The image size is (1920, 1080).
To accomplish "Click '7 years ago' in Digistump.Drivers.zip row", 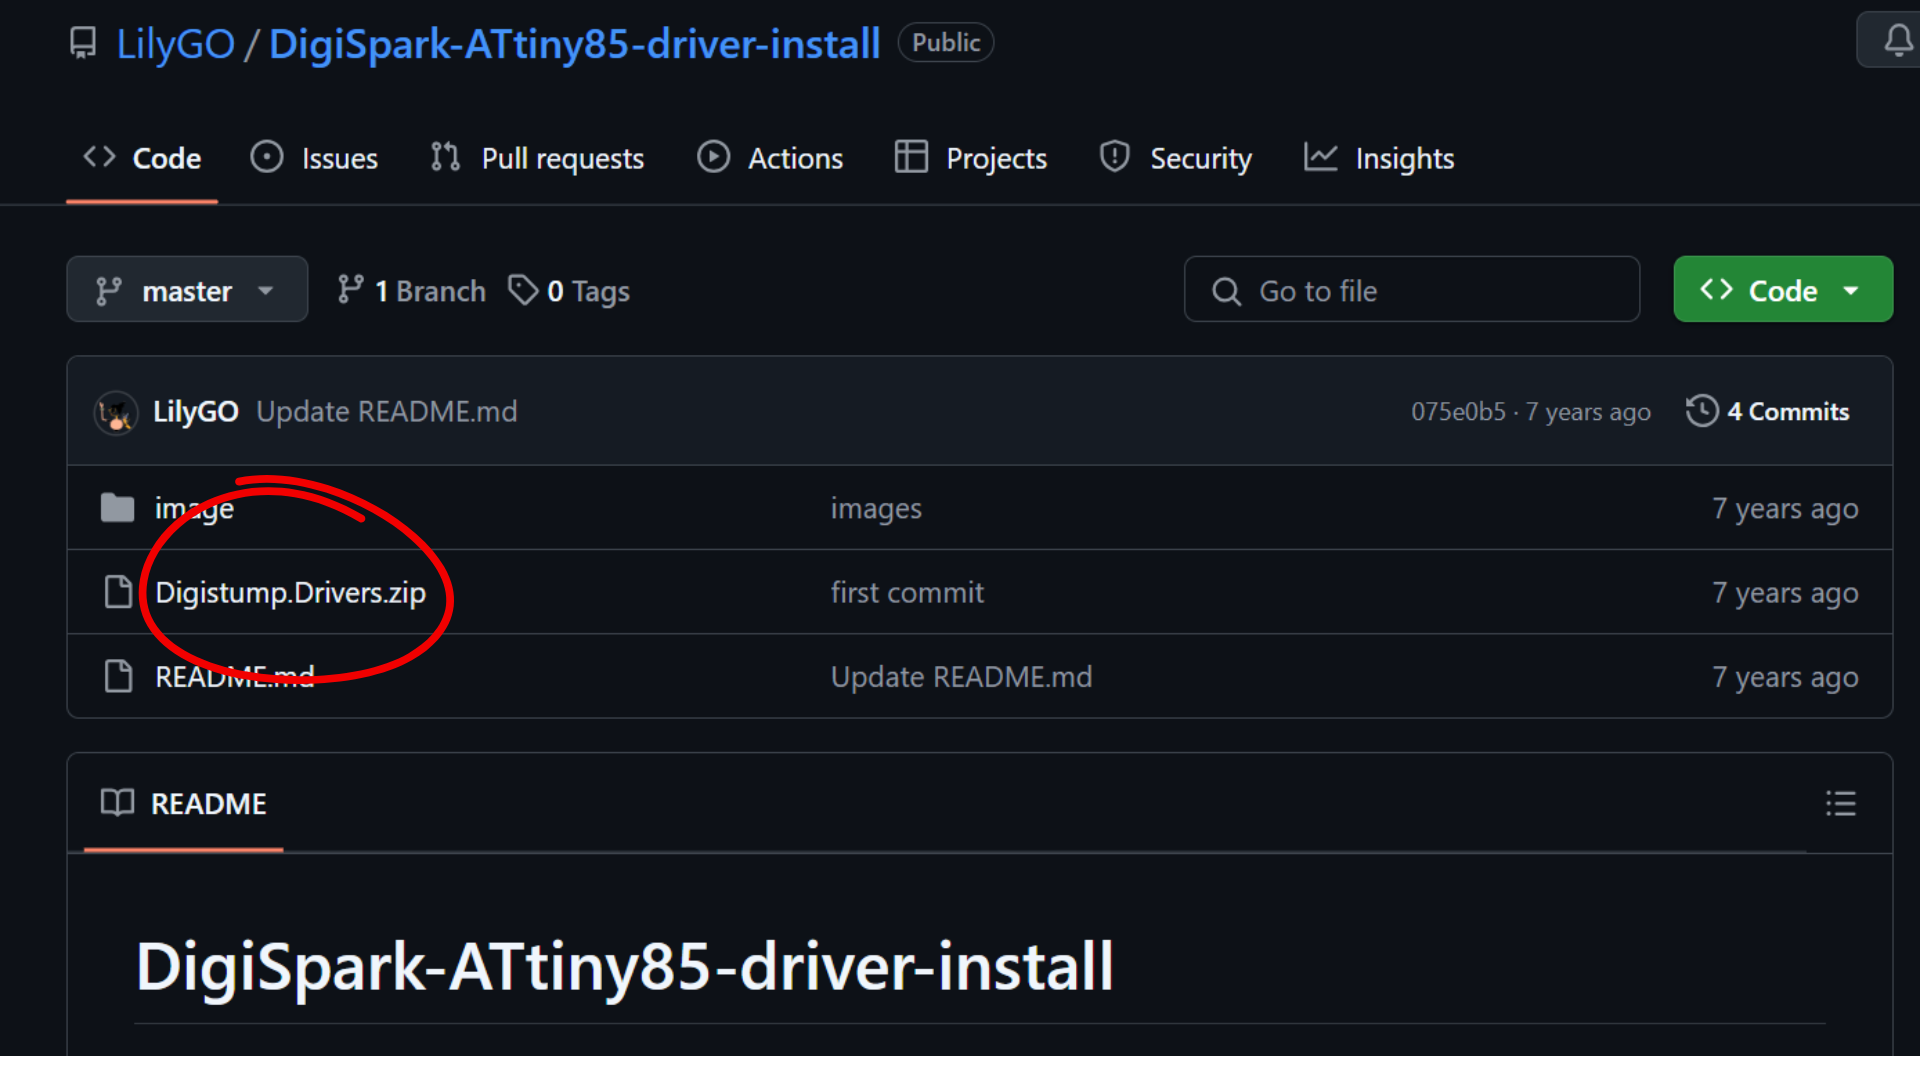I will (1785, 593).
